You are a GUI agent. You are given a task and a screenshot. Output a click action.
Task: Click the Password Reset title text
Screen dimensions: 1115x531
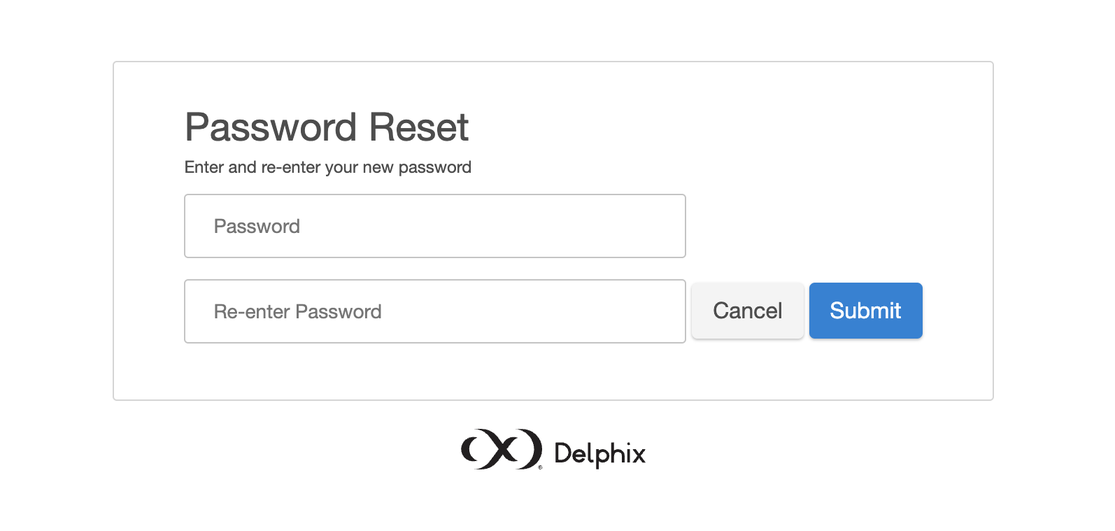click(x=327, y=128)
